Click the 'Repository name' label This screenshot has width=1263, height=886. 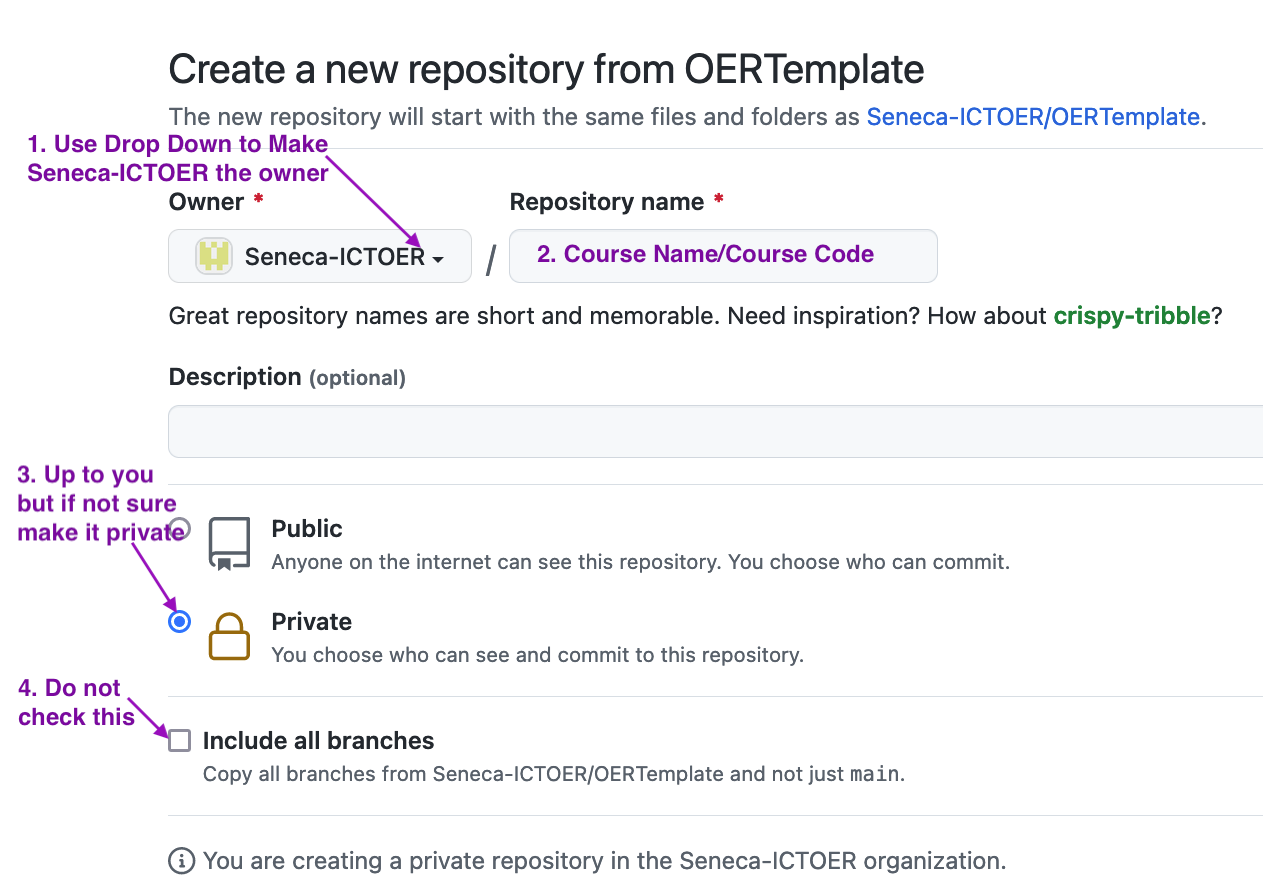[607, 202]
